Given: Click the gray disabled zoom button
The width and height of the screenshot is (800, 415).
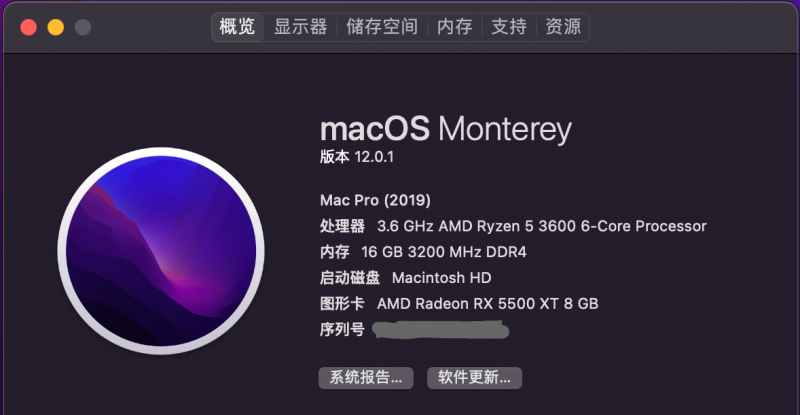Looking at the screenshot, I should pyautogui.click(x=82, y=27).
